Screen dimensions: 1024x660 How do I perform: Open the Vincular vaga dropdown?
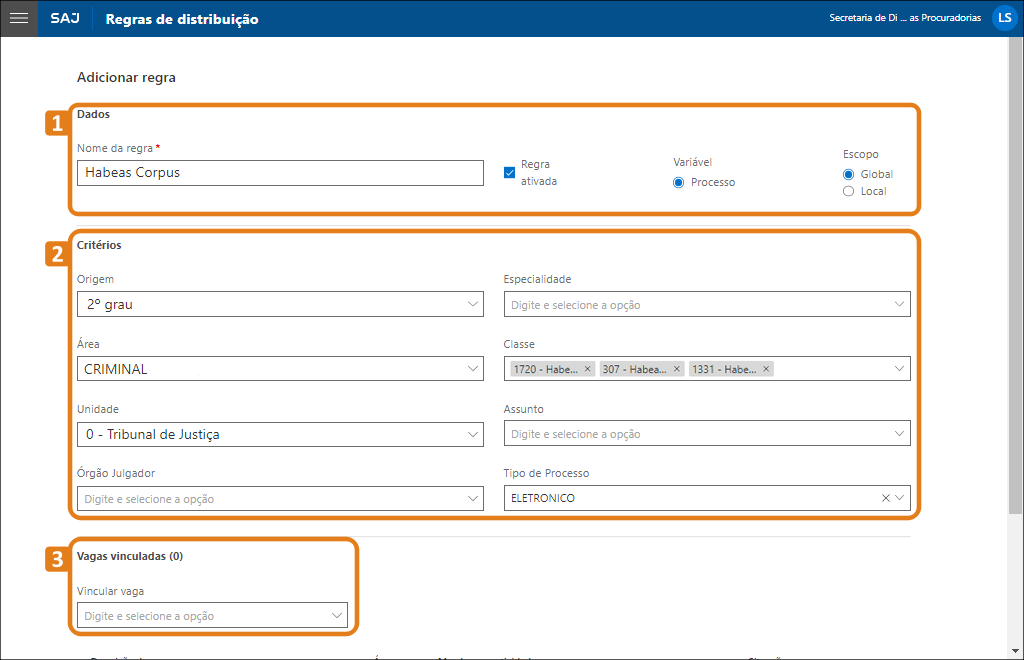(x=212, y=616)
